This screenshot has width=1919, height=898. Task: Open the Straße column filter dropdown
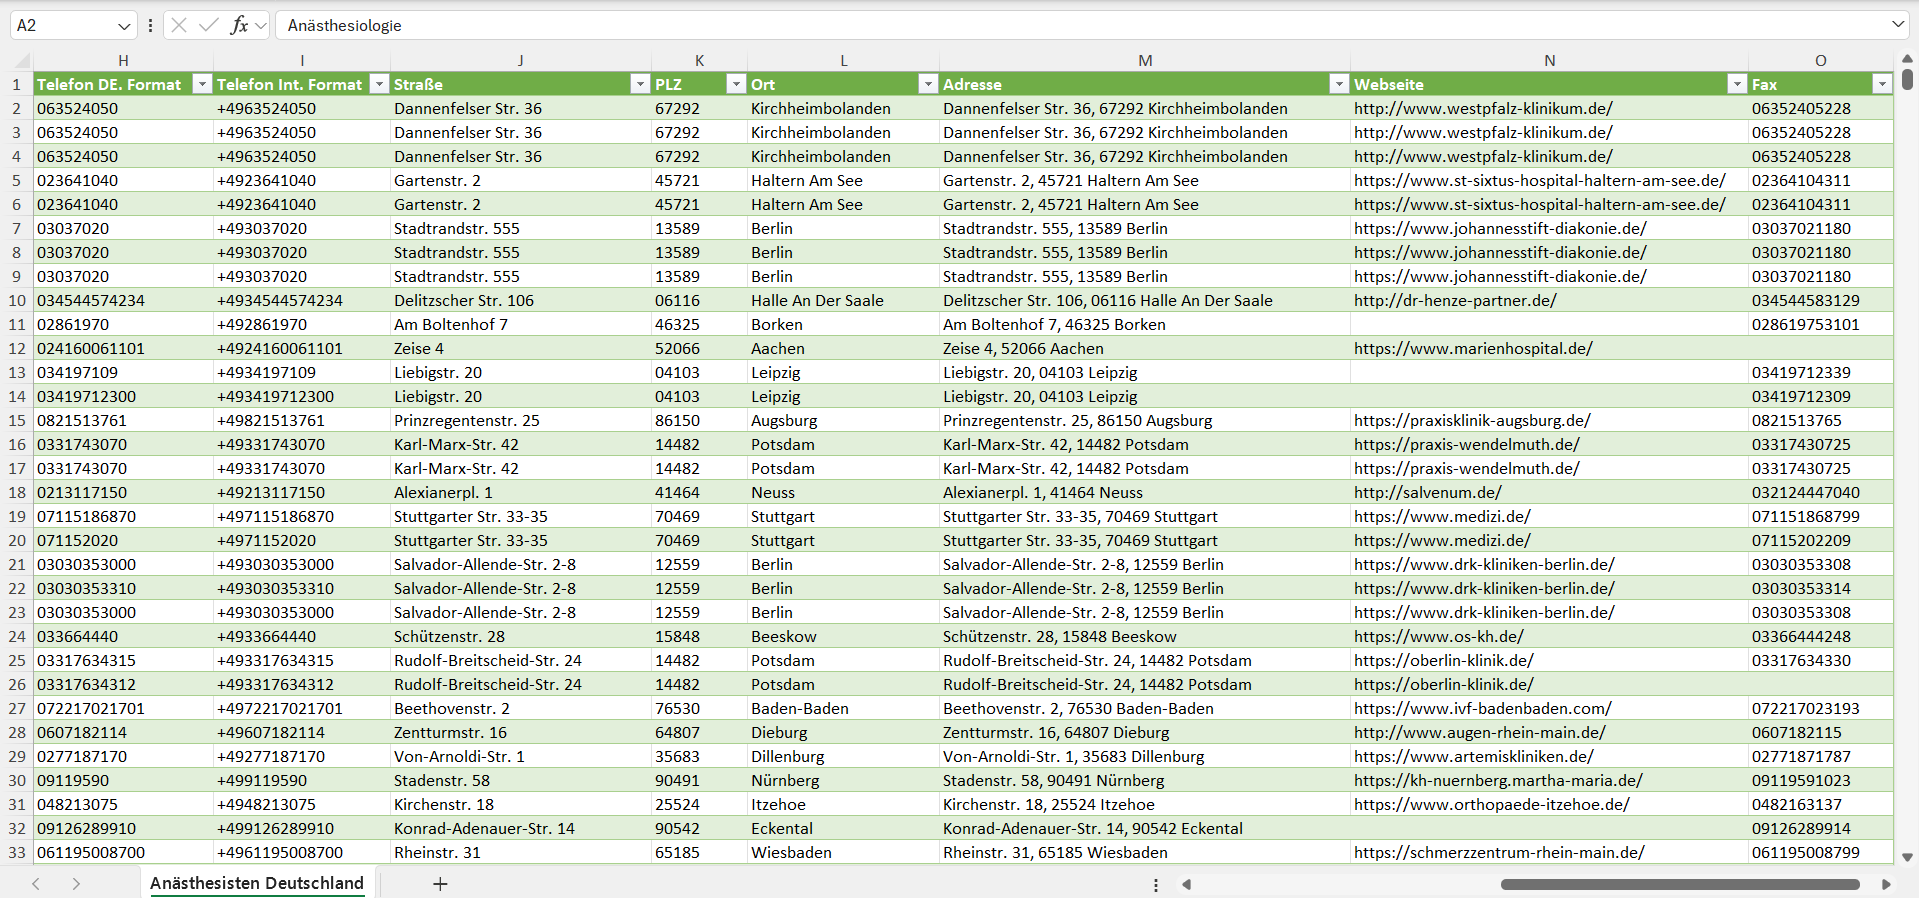(x=640, y=84)
